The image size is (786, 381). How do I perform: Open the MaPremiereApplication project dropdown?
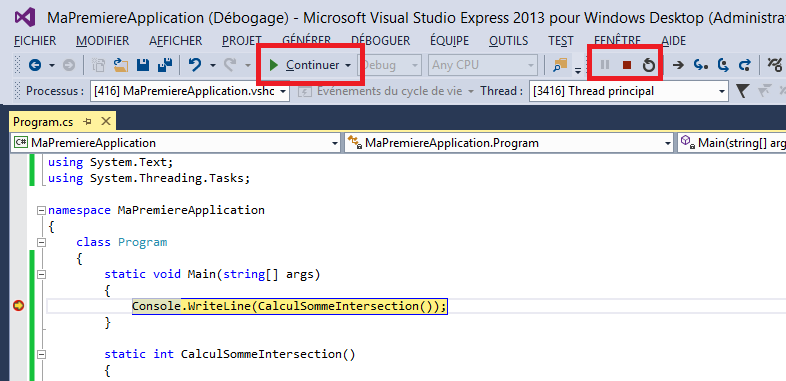click(x=175, y=143)
